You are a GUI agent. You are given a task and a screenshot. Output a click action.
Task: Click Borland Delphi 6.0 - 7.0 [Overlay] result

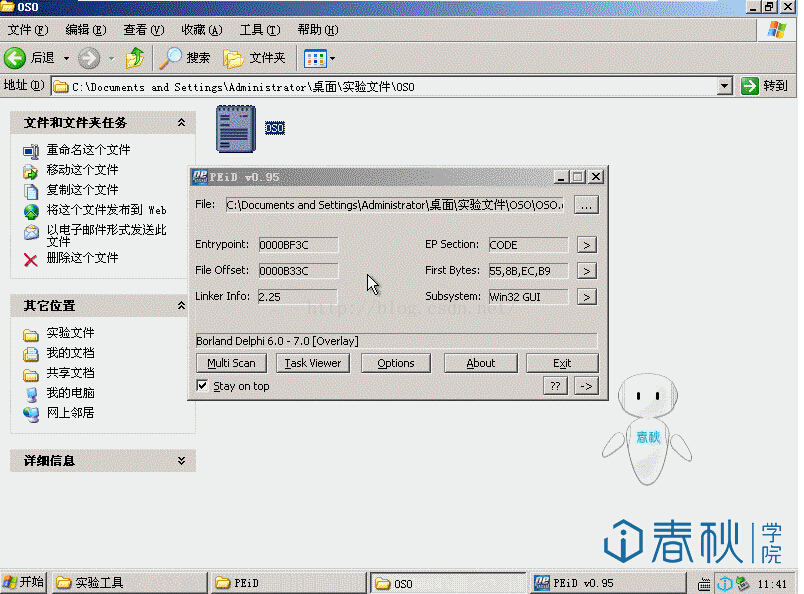point(396,341)
